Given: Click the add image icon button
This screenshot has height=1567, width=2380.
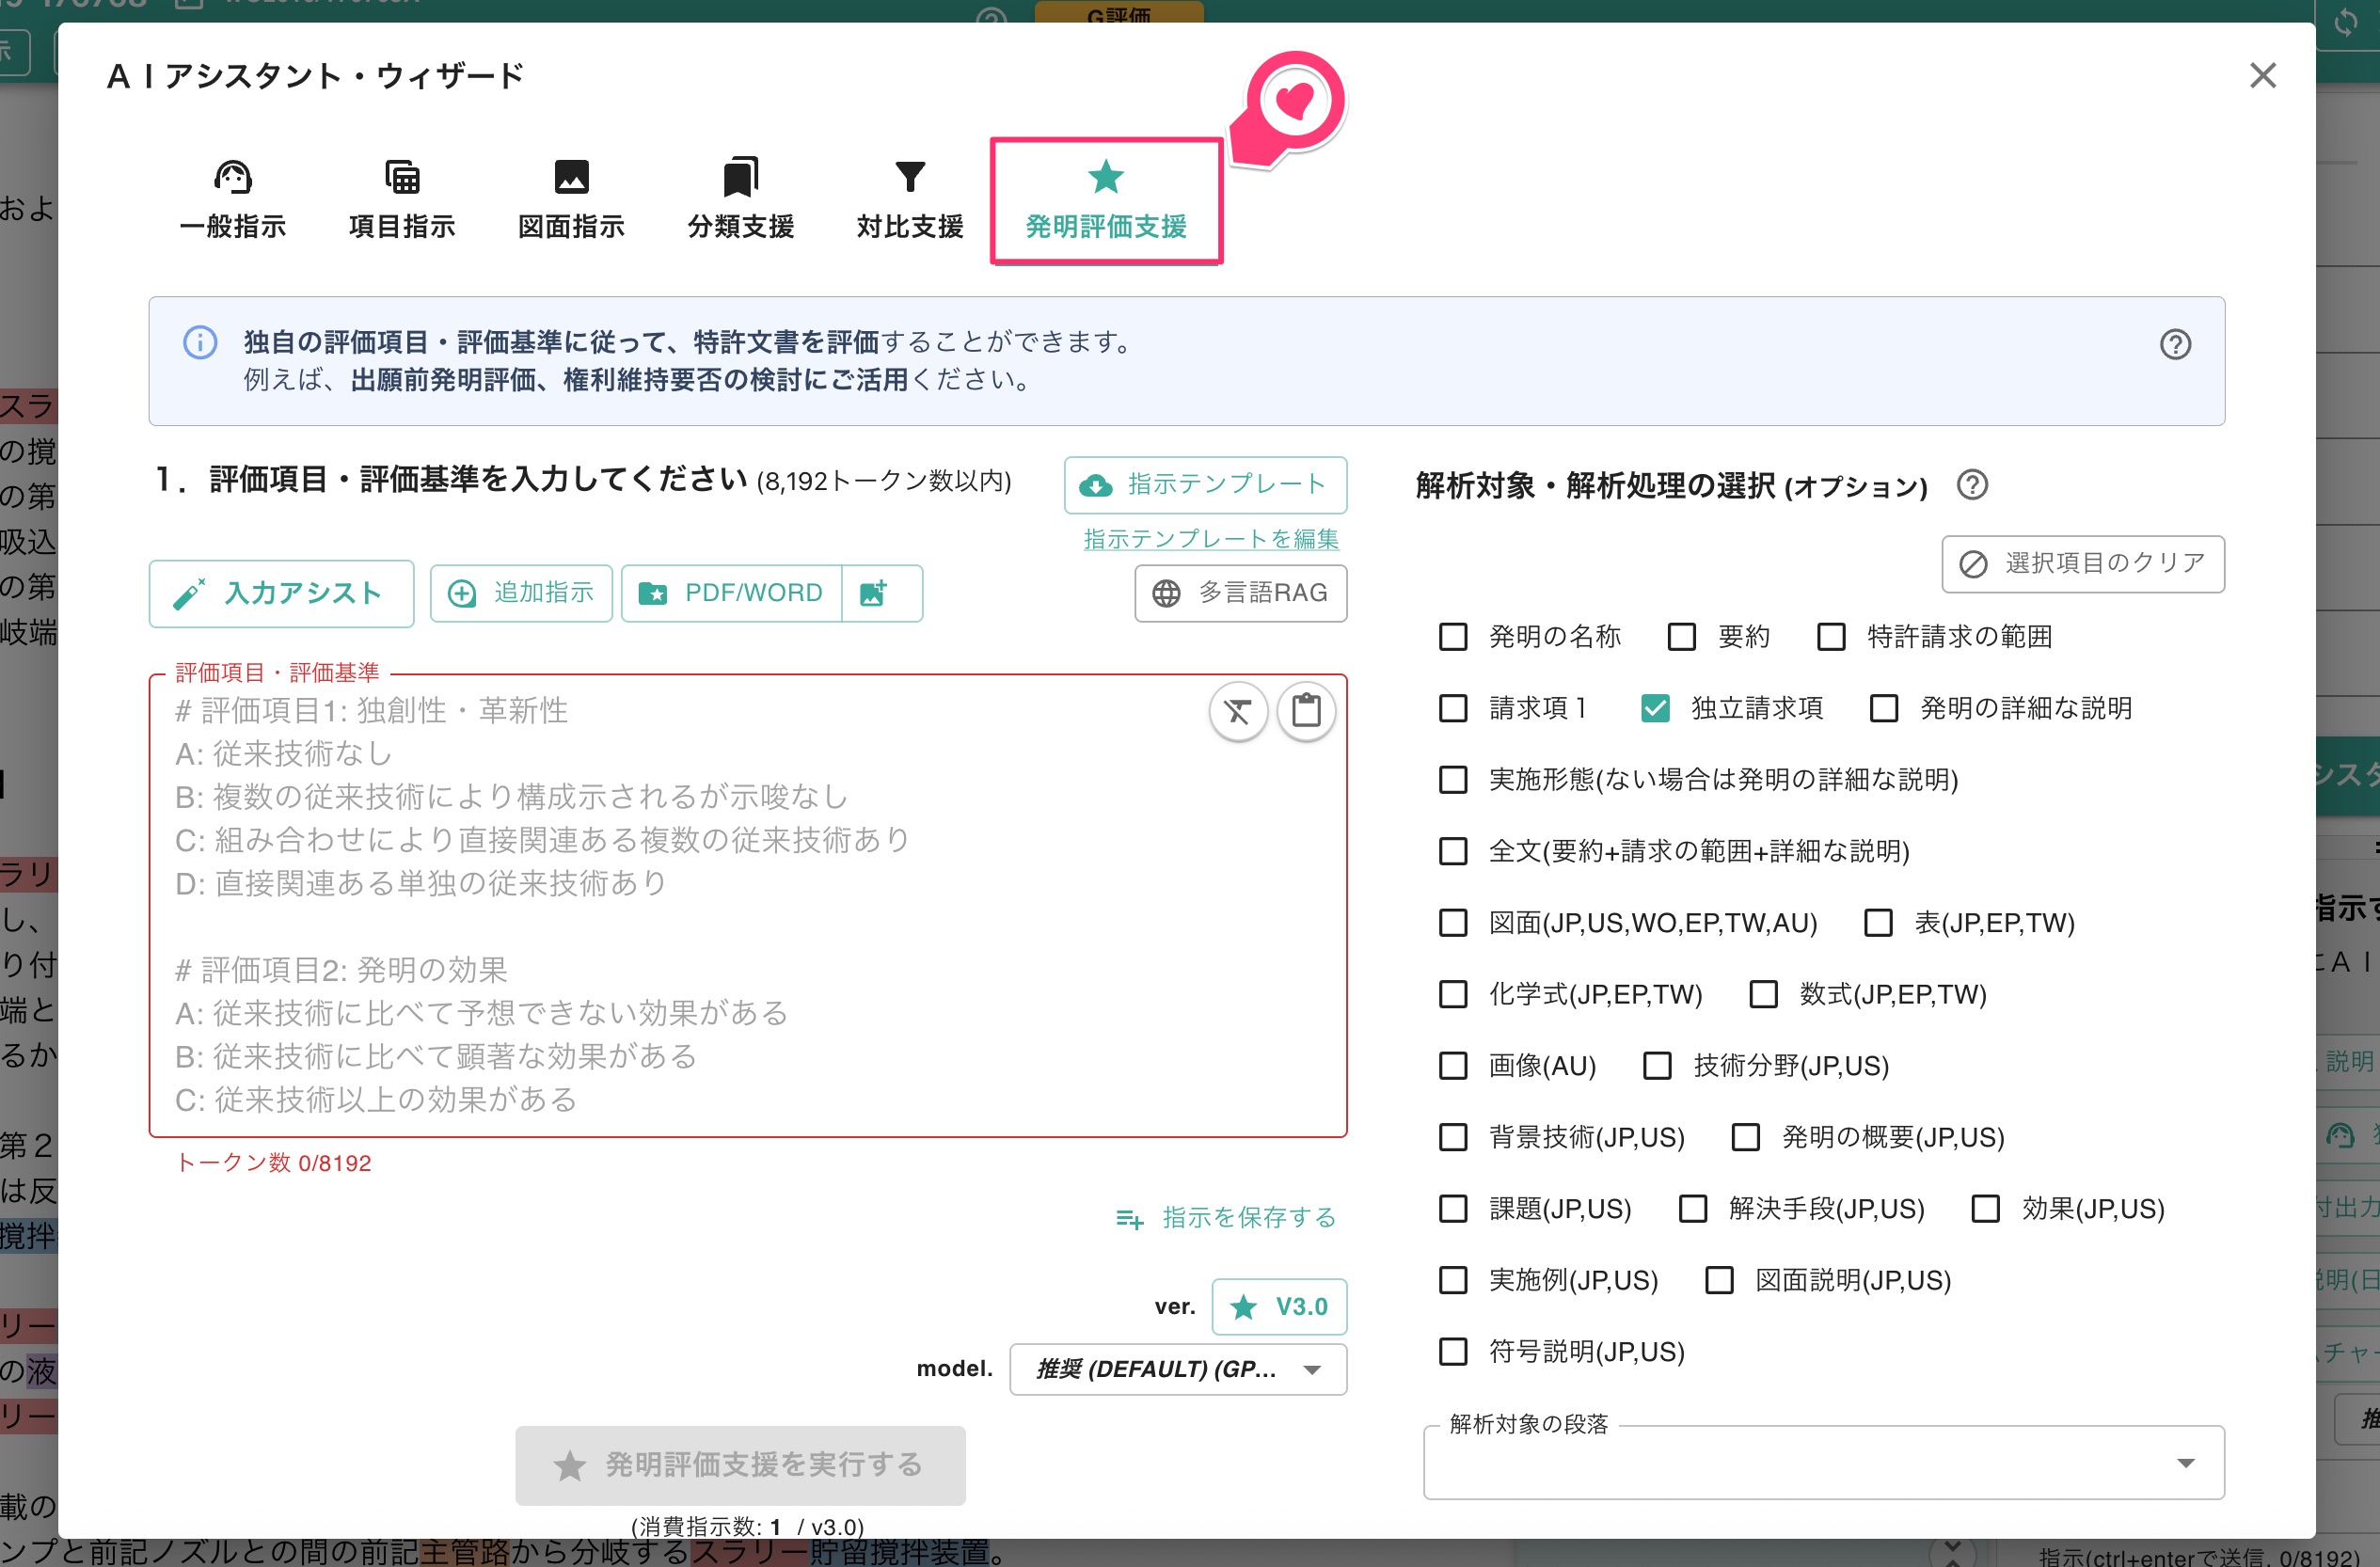Looking at the screenshot, I should coord(881,593).
